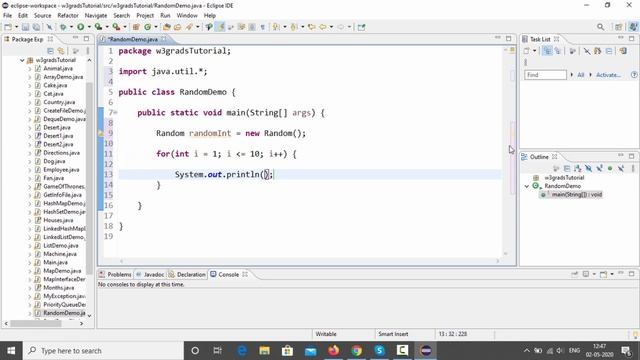Viewport: 640px width, 360px height.
Task: Open dropdown arrow next to New file icon
Action: pos(16,27)
